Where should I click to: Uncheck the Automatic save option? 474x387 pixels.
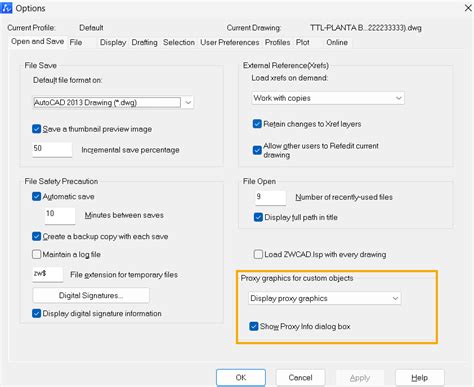pos(36,196)
